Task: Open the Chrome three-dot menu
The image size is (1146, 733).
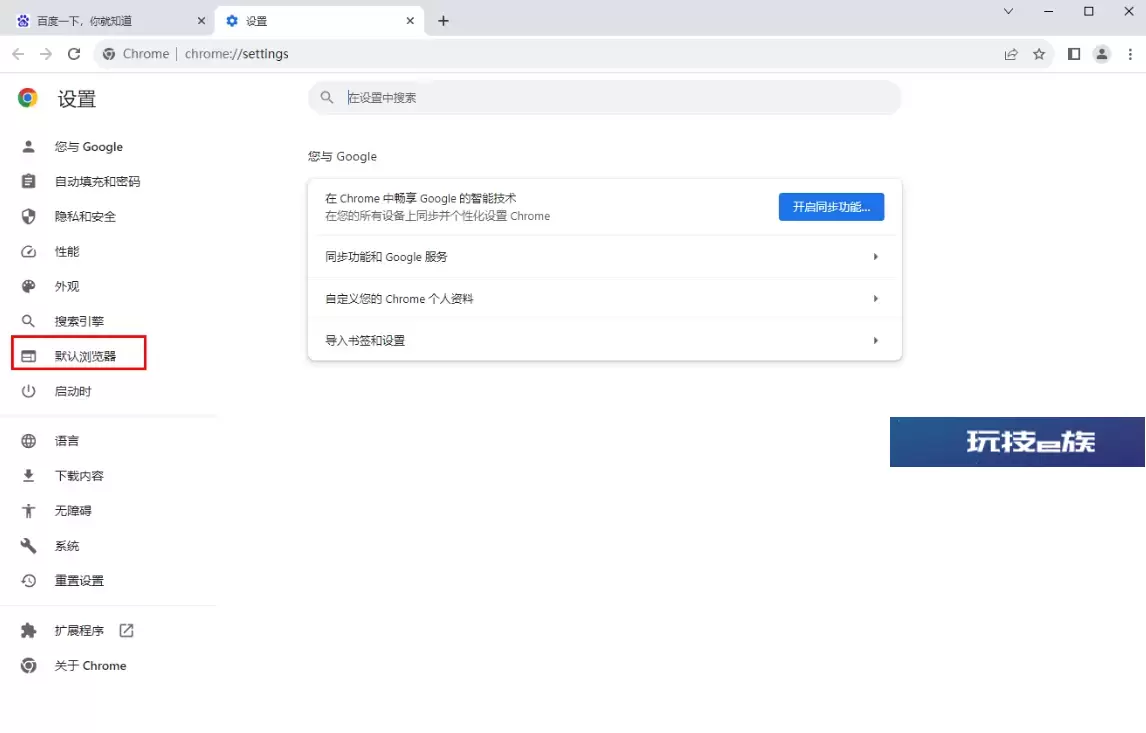Action: pos(1130,53)
